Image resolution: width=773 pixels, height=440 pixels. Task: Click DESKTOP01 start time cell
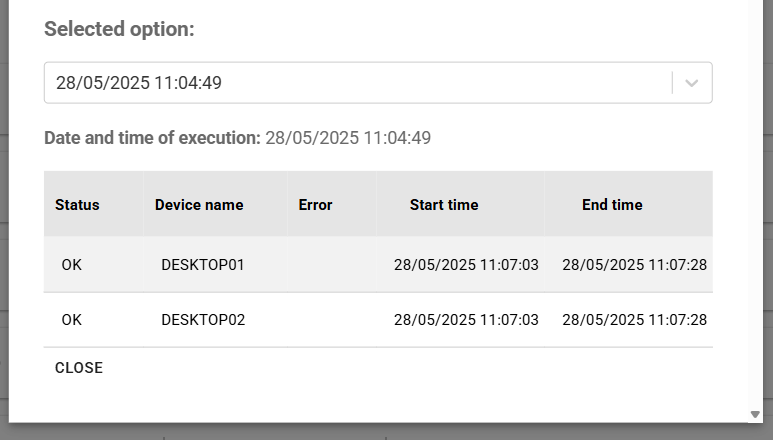pos(466,265)
